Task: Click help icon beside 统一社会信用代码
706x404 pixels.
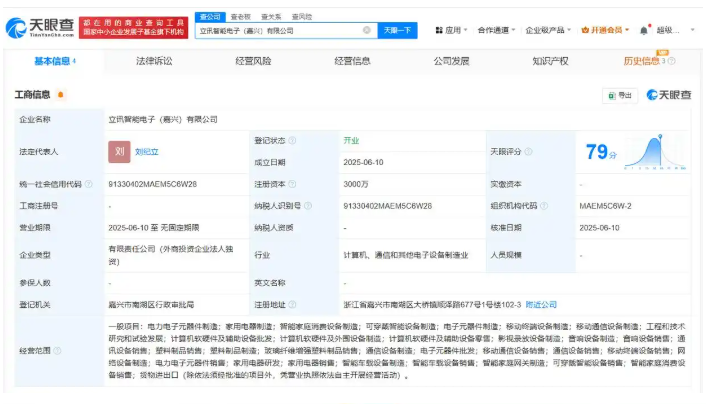Action: 89,184
